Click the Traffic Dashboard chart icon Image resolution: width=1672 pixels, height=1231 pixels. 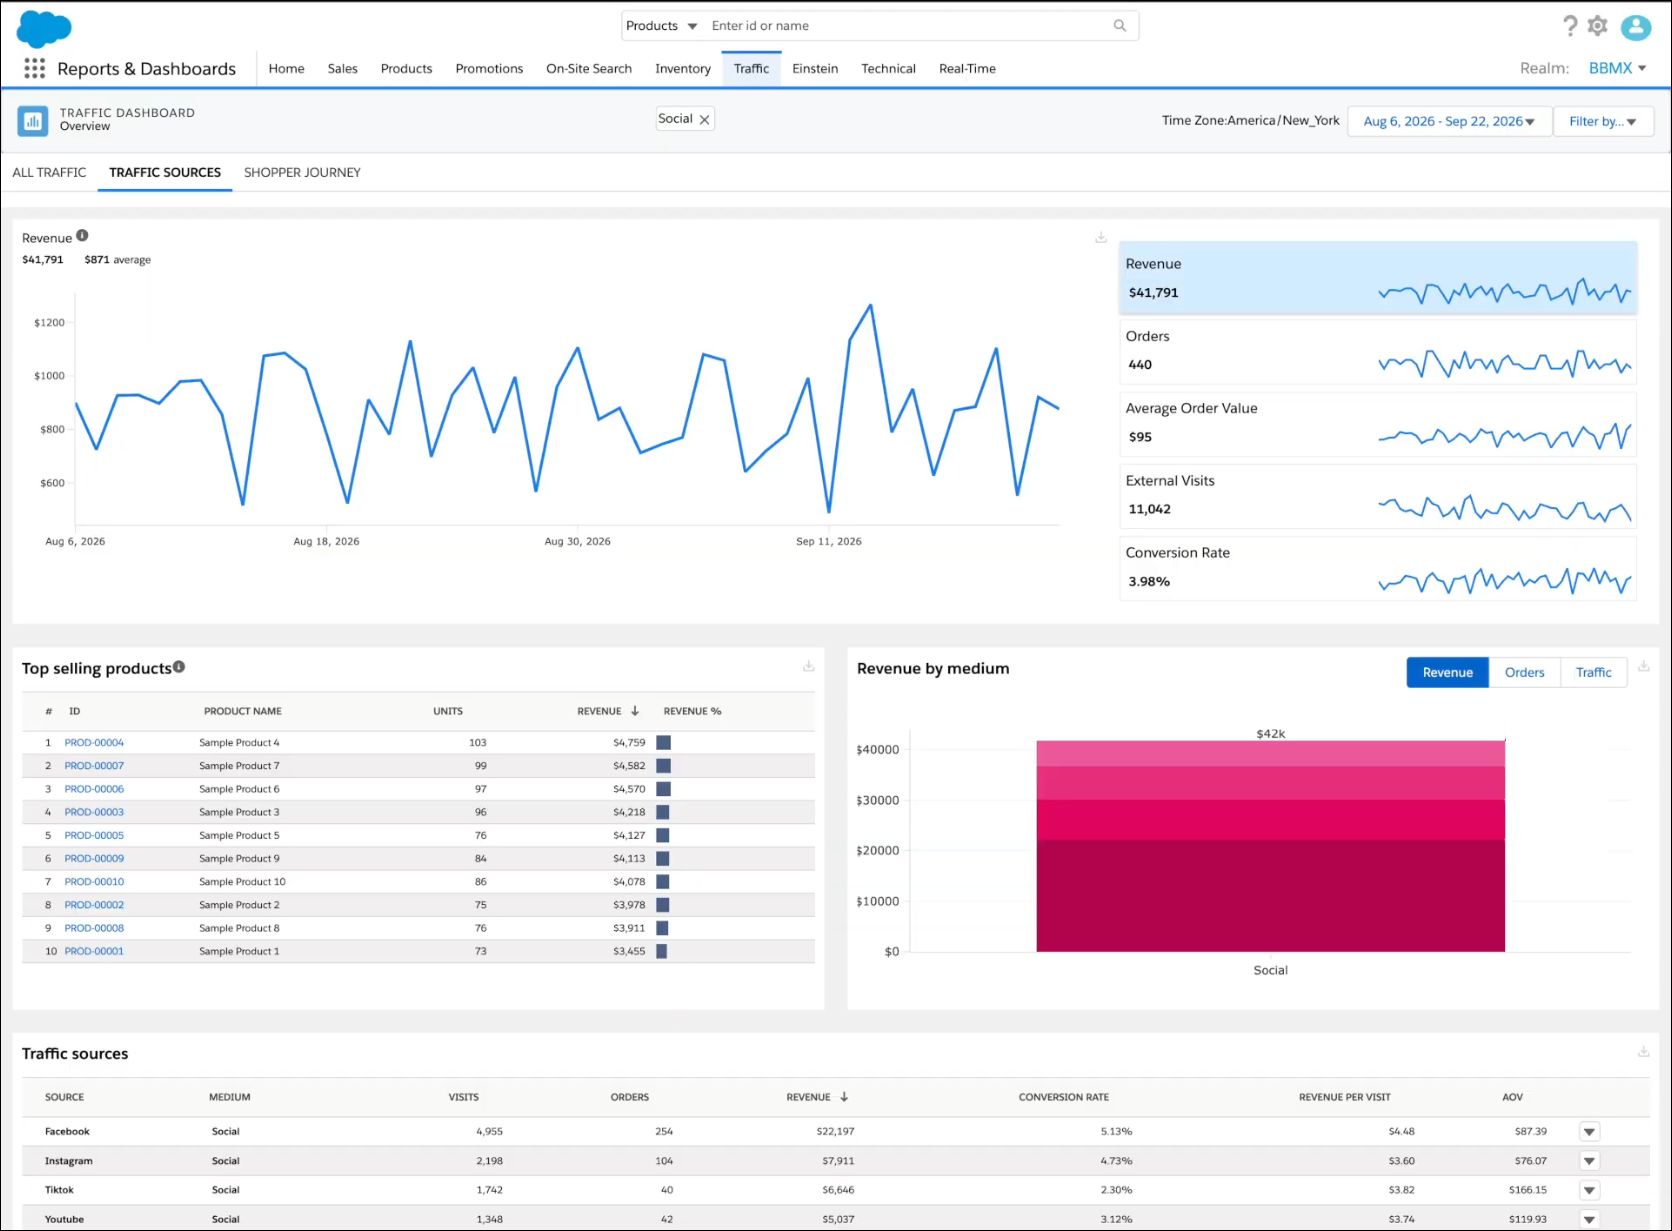pos(33,121)
